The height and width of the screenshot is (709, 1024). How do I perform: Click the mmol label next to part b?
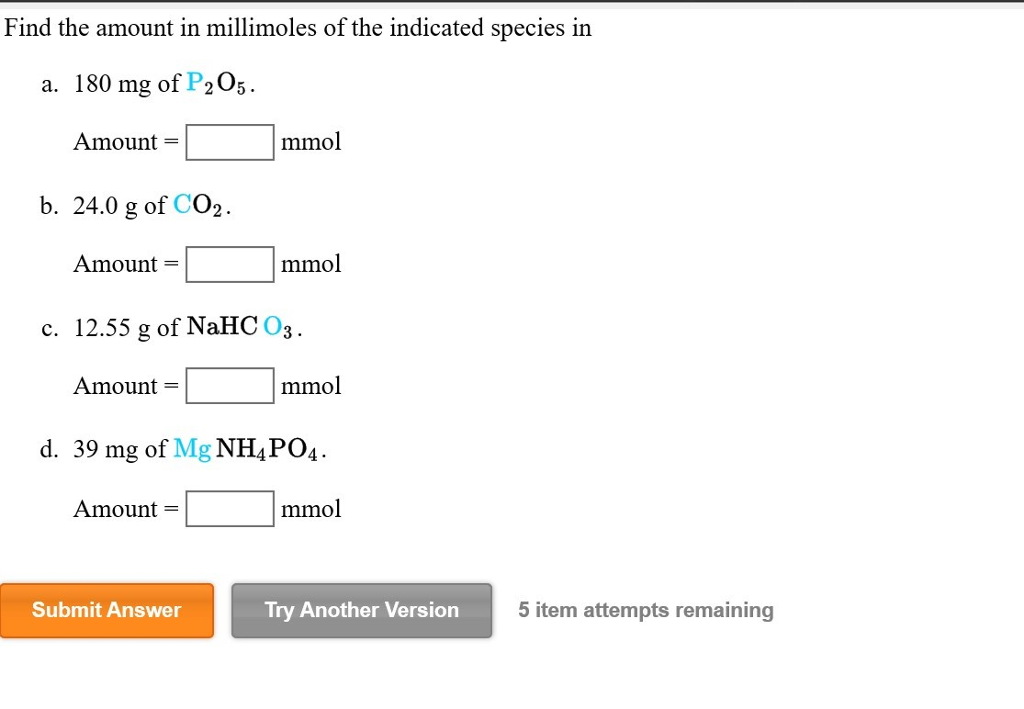311,263
